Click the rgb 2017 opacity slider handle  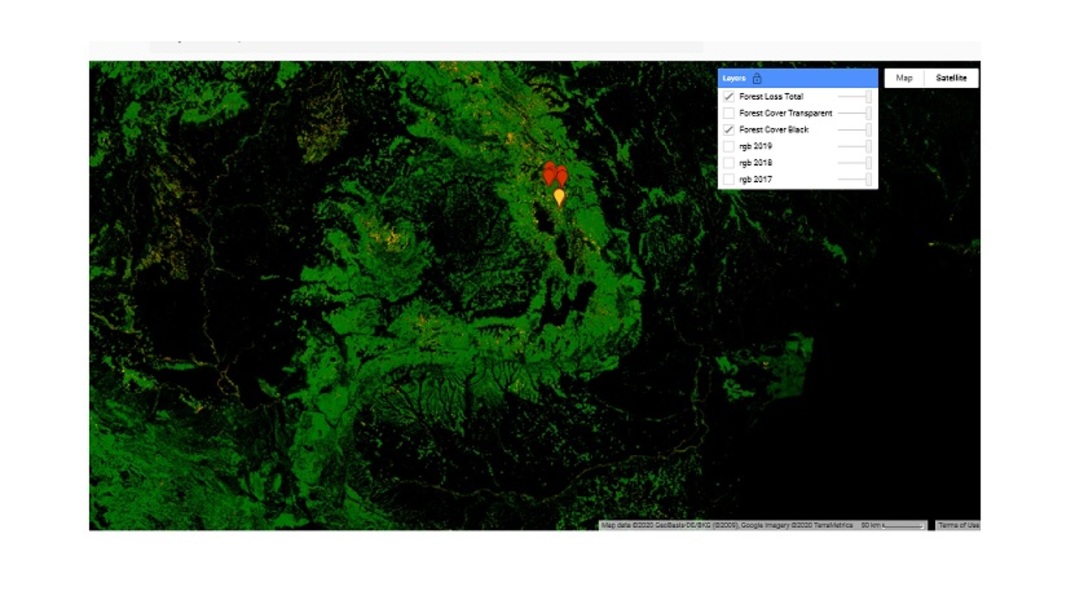pos(868,180)
